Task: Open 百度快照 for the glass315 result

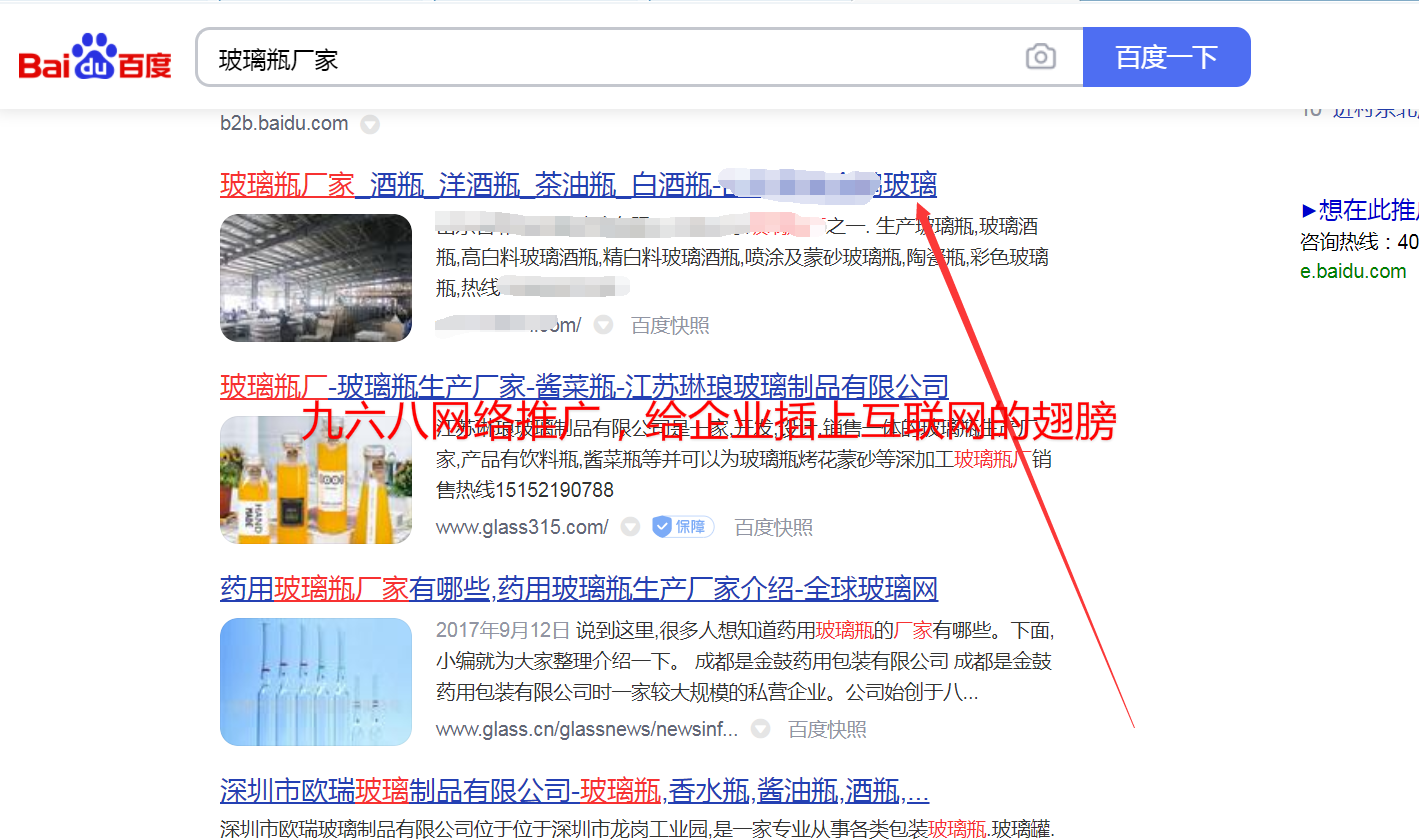Action: pyautogui.click(x=772, y=527)
